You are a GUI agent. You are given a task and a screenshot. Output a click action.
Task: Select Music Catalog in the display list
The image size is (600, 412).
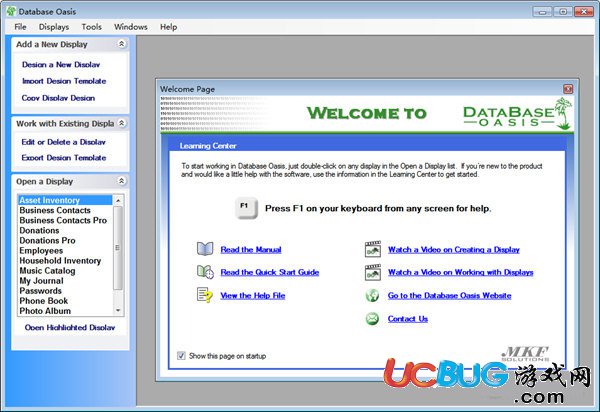tap(65, 270)
